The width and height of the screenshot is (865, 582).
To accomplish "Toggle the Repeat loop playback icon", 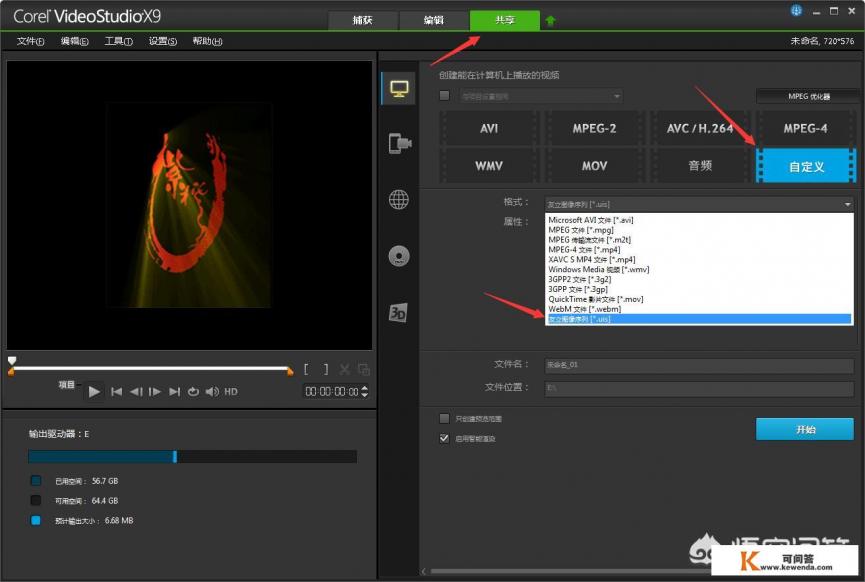I will 193,392.
